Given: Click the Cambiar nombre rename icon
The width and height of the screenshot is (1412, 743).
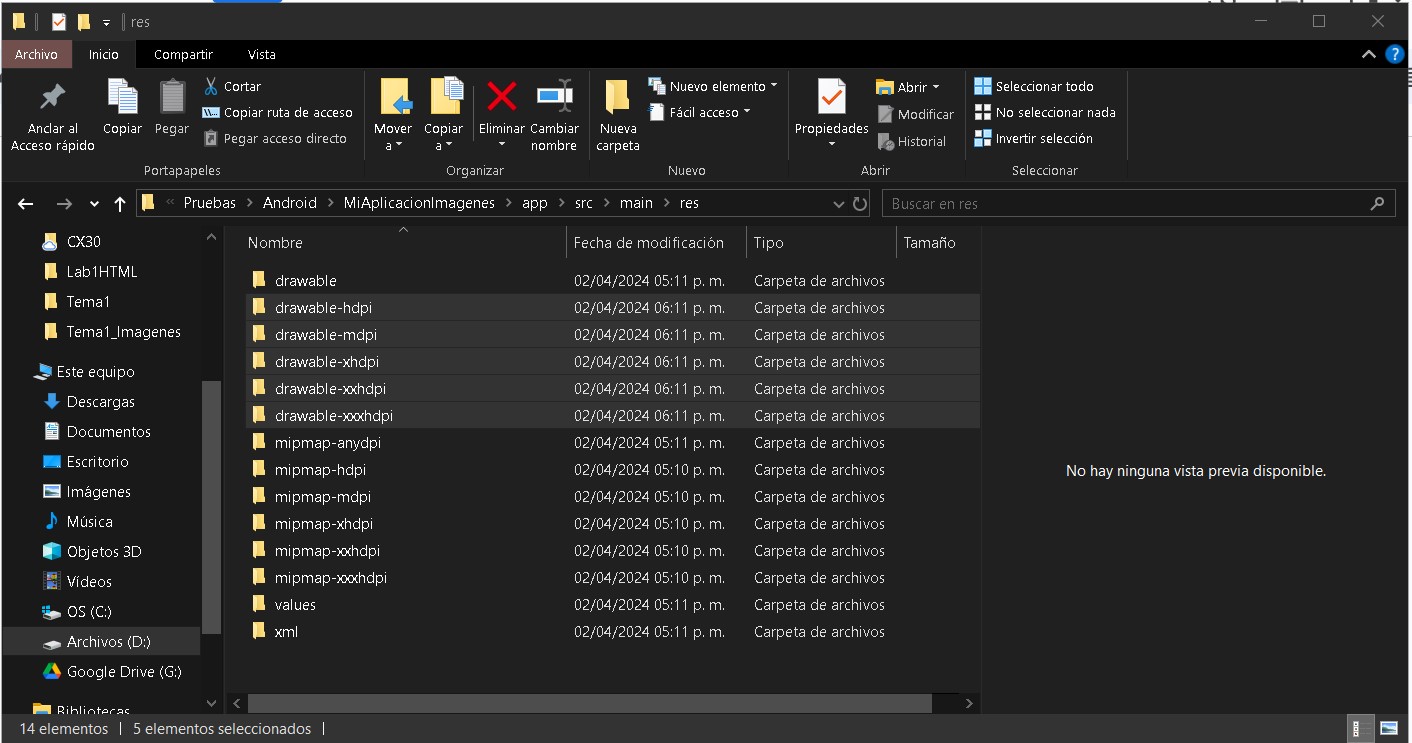Looking at the screenshot, I should coord(554,97).
